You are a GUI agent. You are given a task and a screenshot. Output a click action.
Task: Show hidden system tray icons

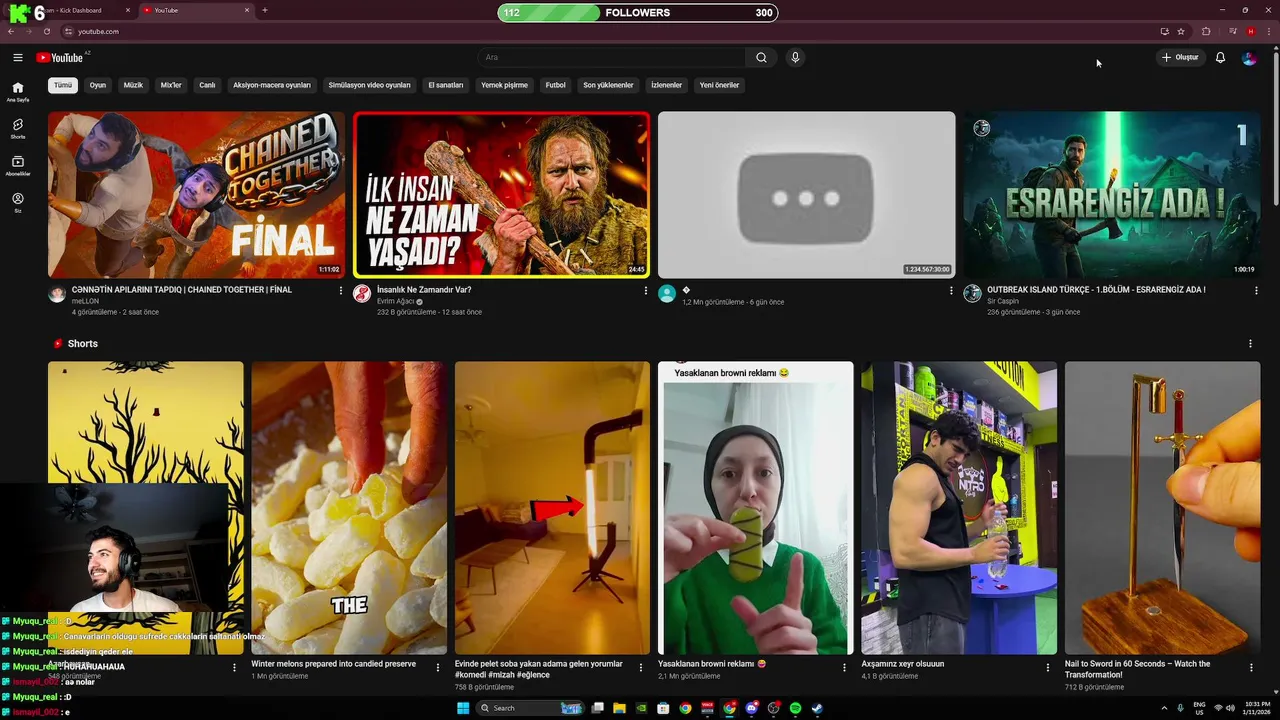click(1164, 708)
